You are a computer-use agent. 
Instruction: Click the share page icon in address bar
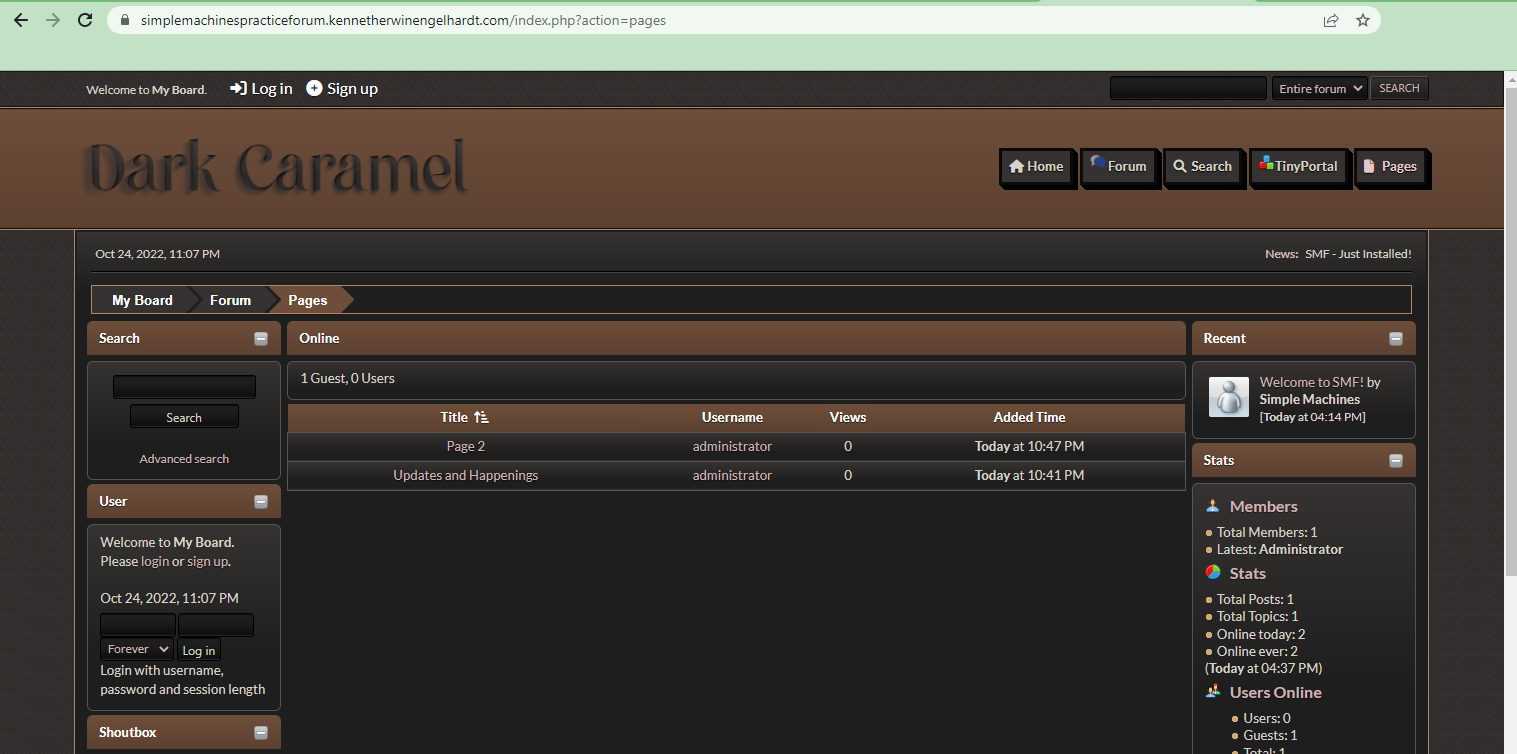click(1331, 20)
